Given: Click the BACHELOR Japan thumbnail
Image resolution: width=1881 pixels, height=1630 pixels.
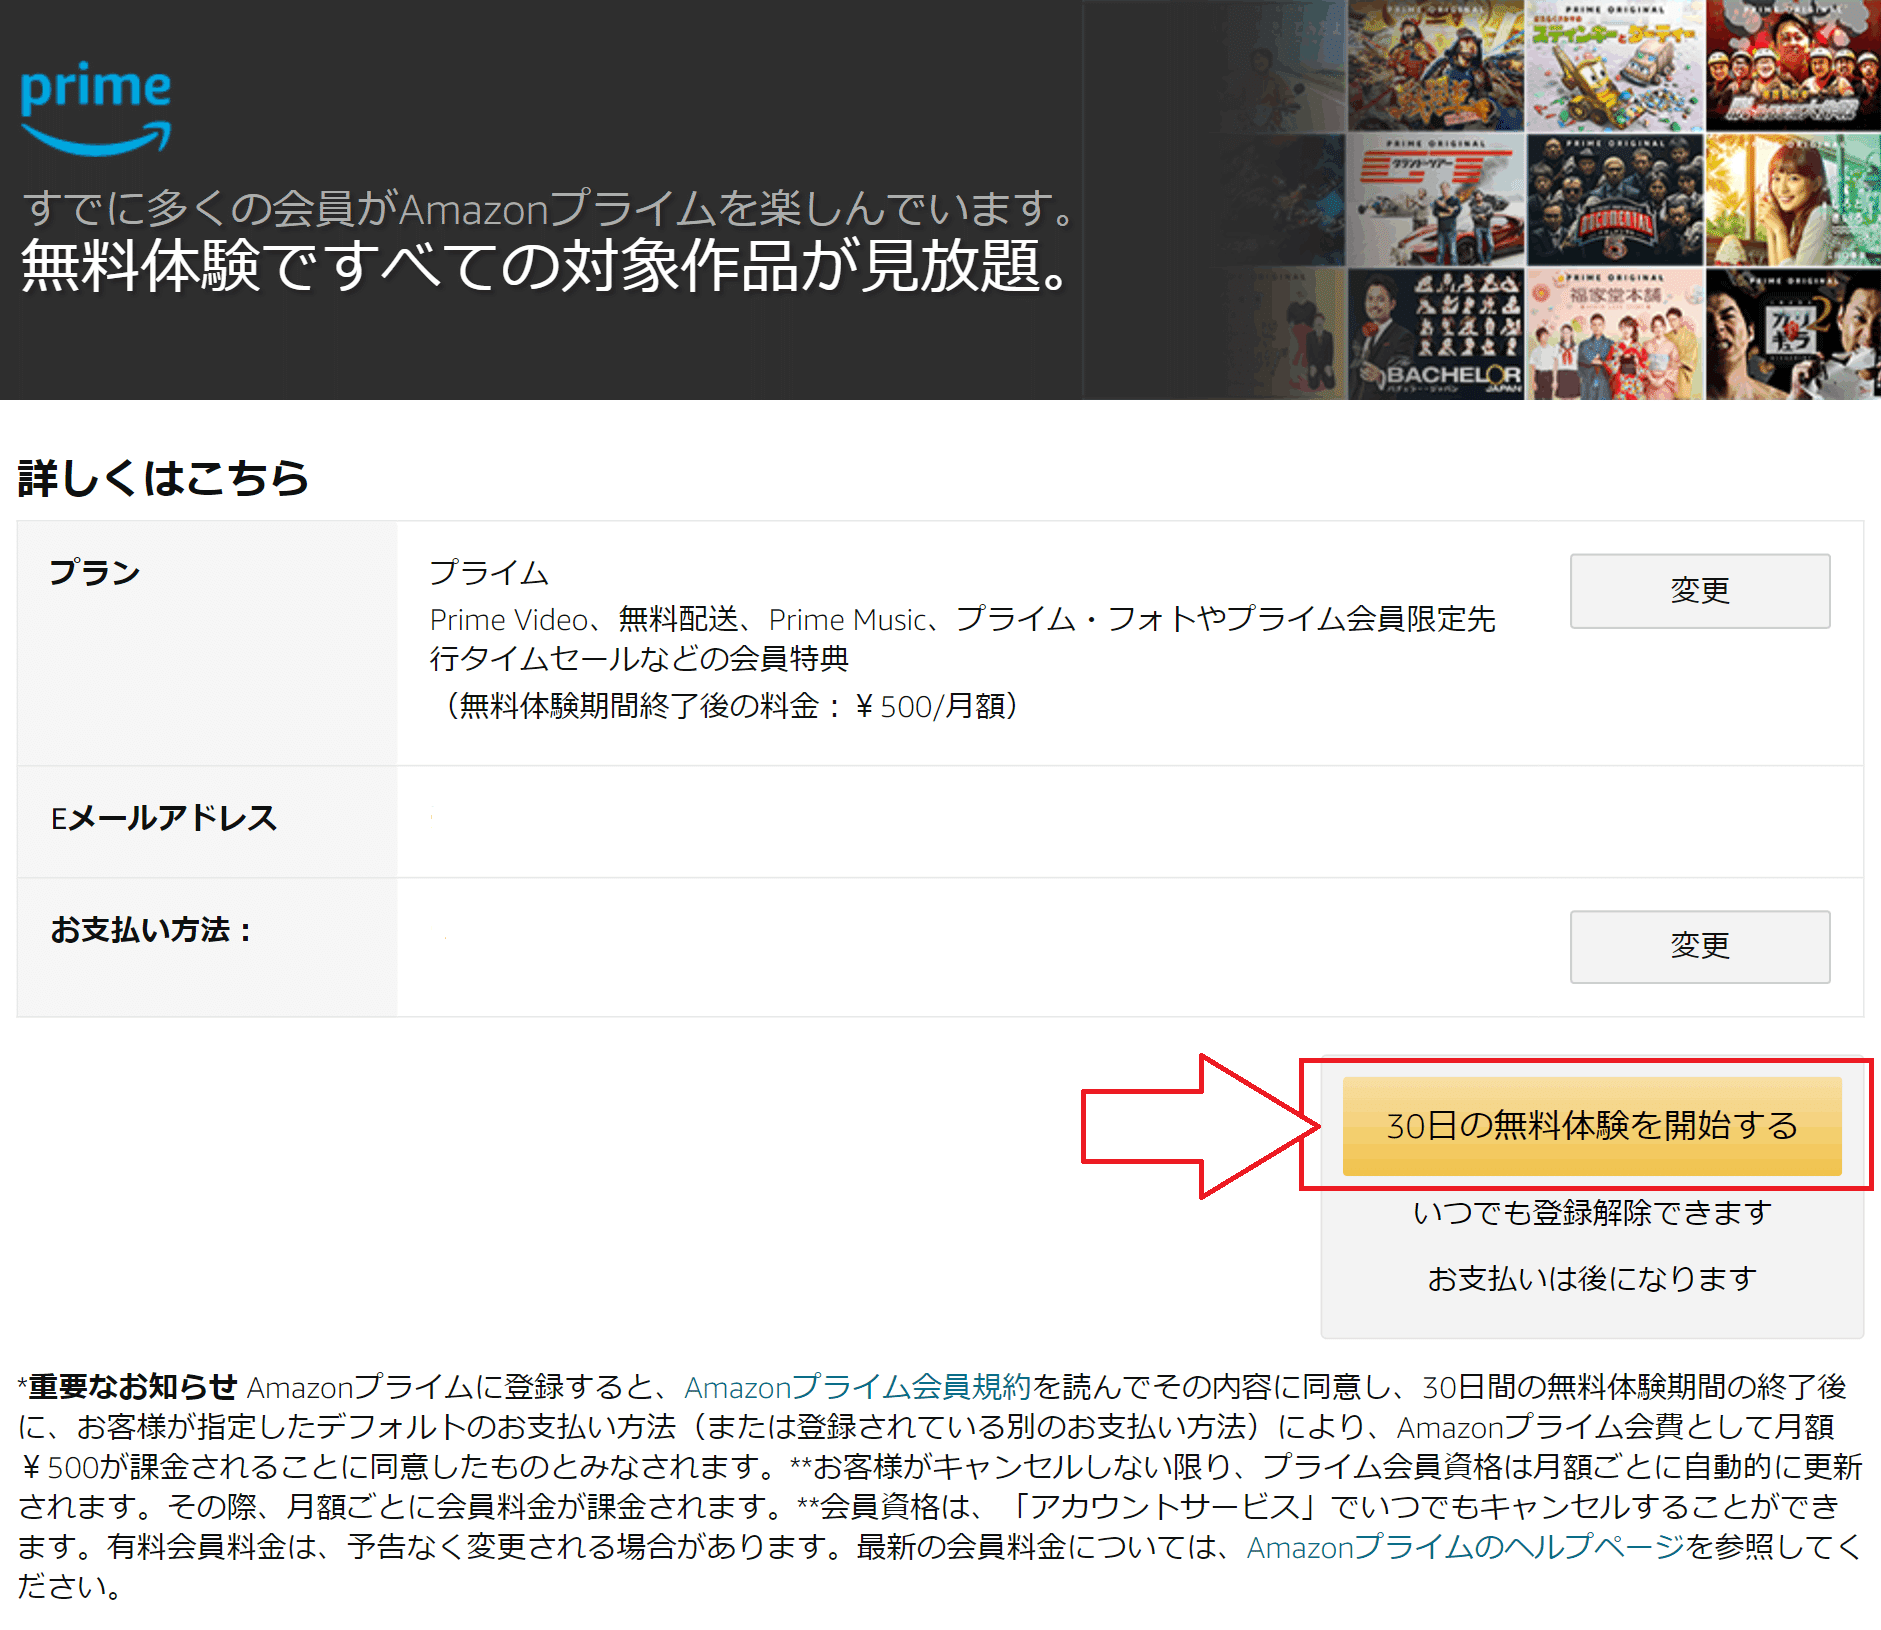Looking at the screenshot, I should [x=1436, y=334].
